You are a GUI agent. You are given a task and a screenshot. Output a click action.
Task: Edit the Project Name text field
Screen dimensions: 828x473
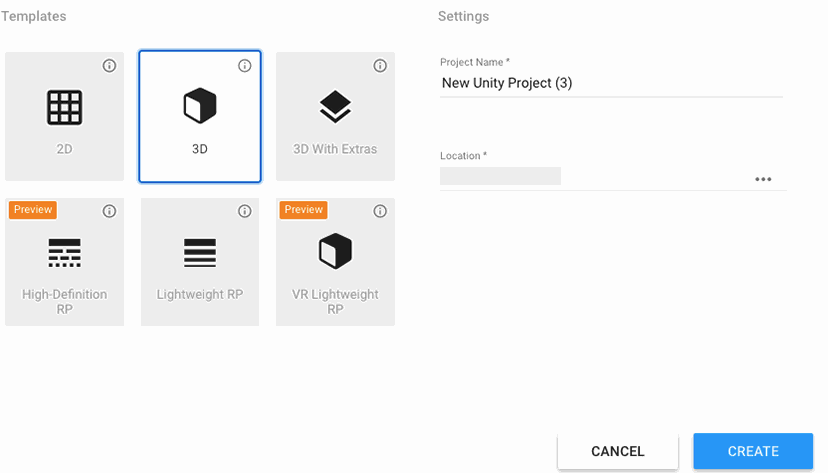click(x=610, y=83)
